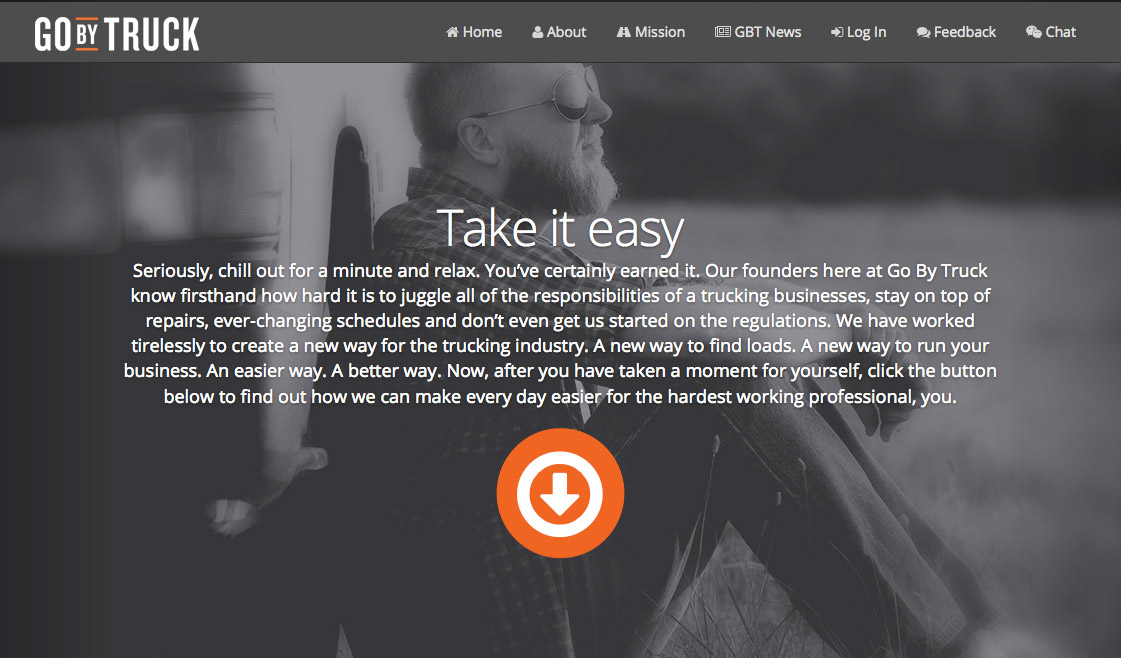Click the house icon beside Home
The image size is (1121, 658).
coord(452,32)
